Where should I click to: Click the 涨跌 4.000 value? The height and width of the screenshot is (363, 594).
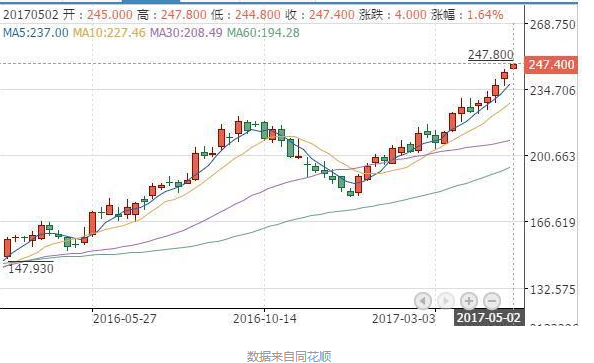click(411, 15)
